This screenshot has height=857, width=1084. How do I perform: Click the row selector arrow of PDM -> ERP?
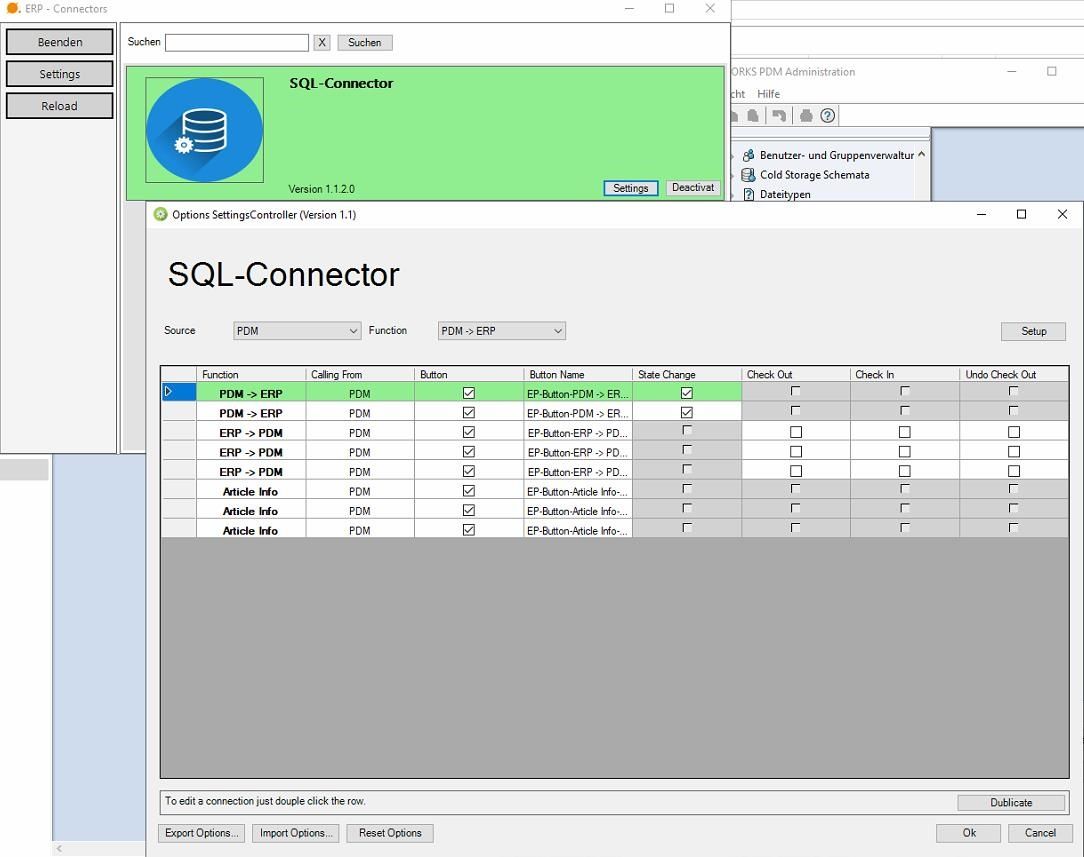(x=170, y=392)
